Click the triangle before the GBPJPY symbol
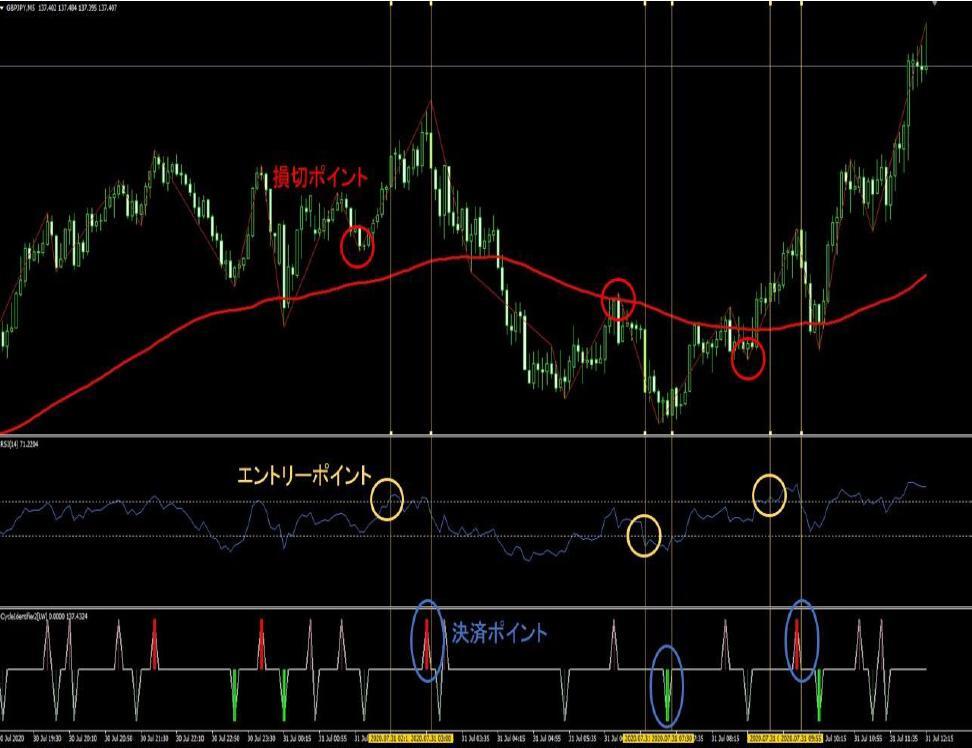Image resolution: width=972 pixels, height=748 pixels. tap(2, 8)
